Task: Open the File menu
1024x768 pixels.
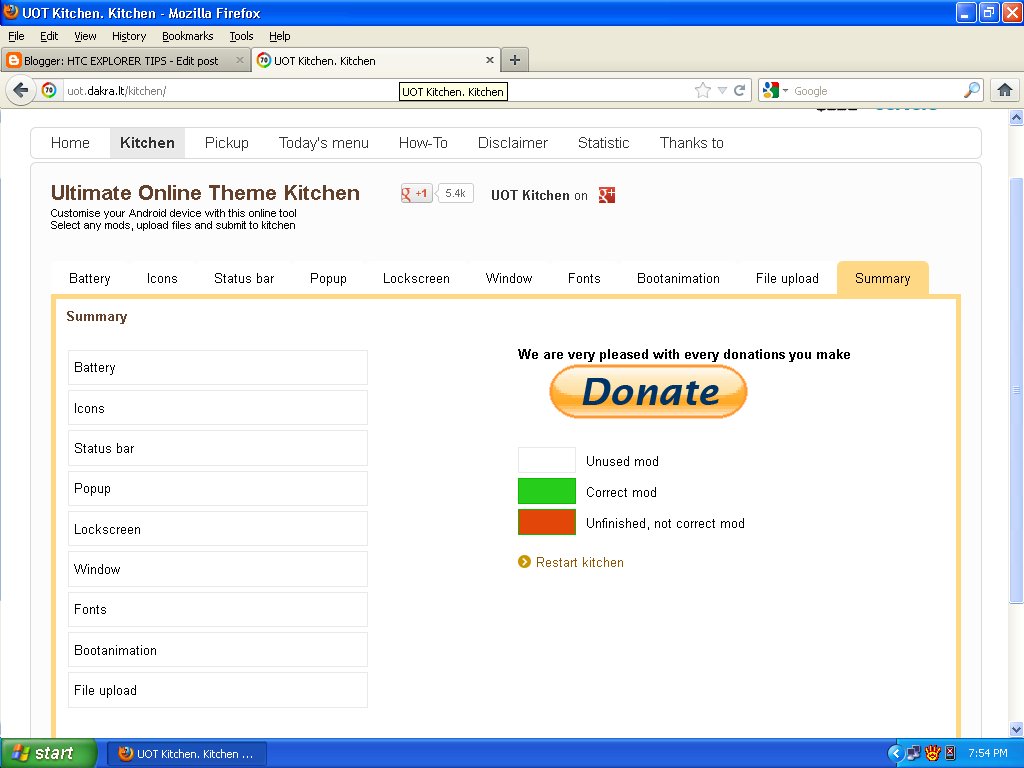Action: coord(16,36)
